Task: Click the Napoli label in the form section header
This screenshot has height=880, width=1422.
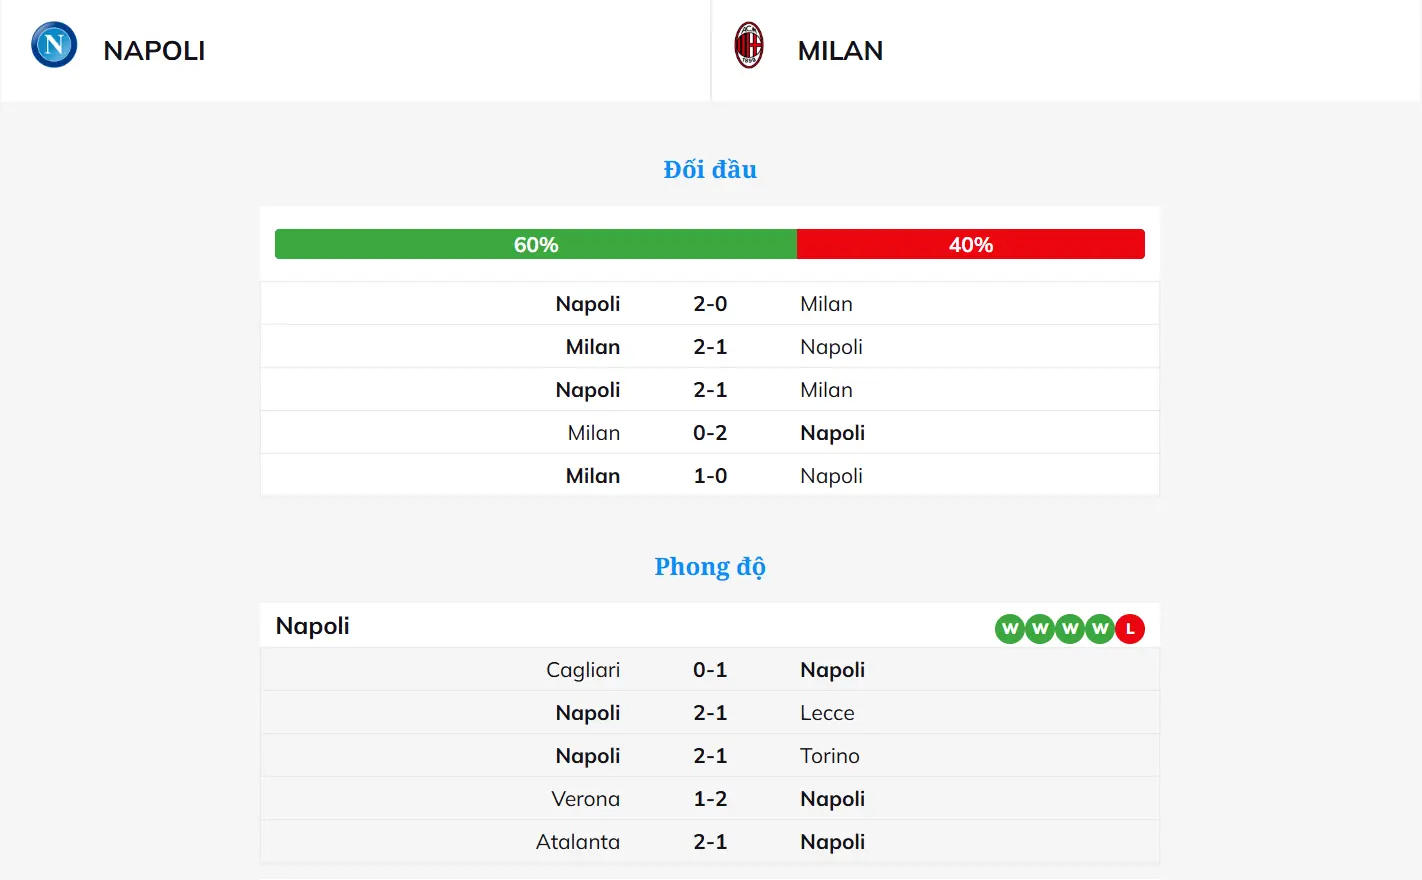Action: [x=313, y=626]
